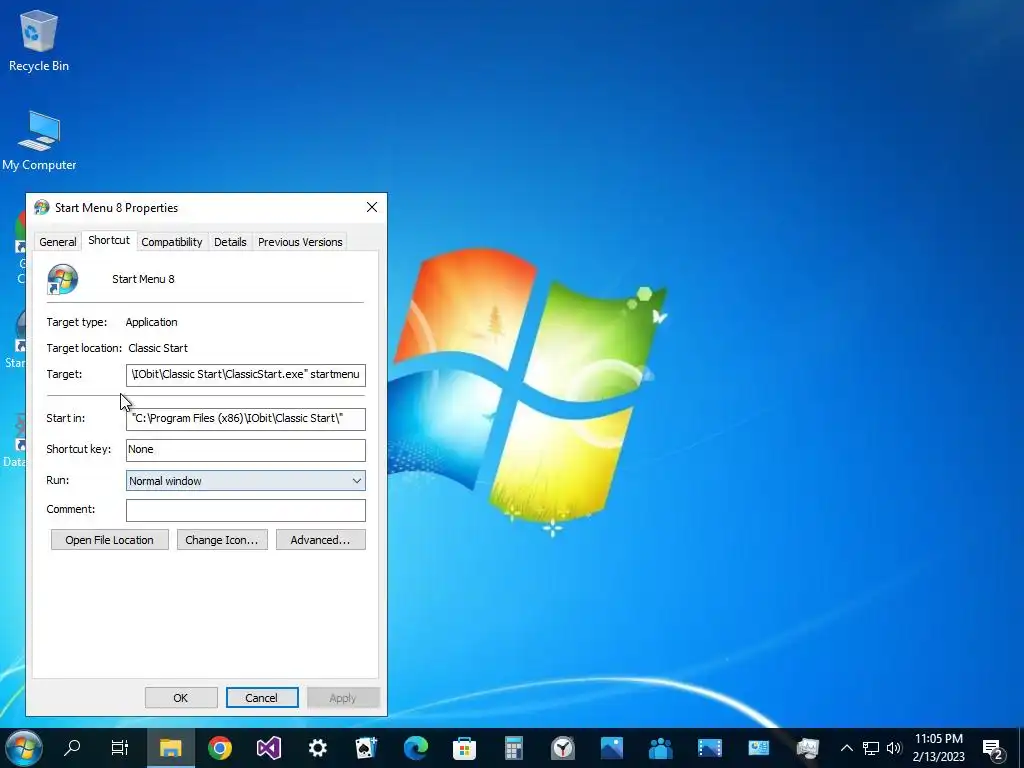Viewport: 1024px width, 768px height.
Task: Open the network status tray icon
Action: pos(871,748)
